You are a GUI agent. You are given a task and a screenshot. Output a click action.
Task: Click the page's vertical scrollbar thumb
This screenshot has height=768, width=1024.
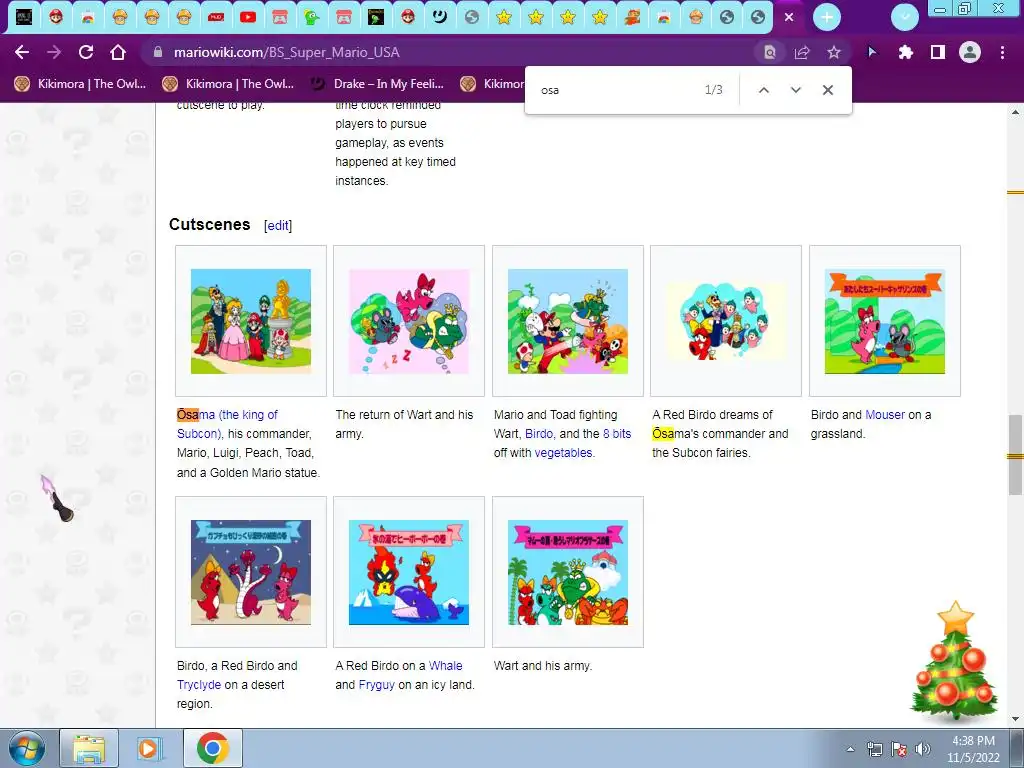[1015, 455]
